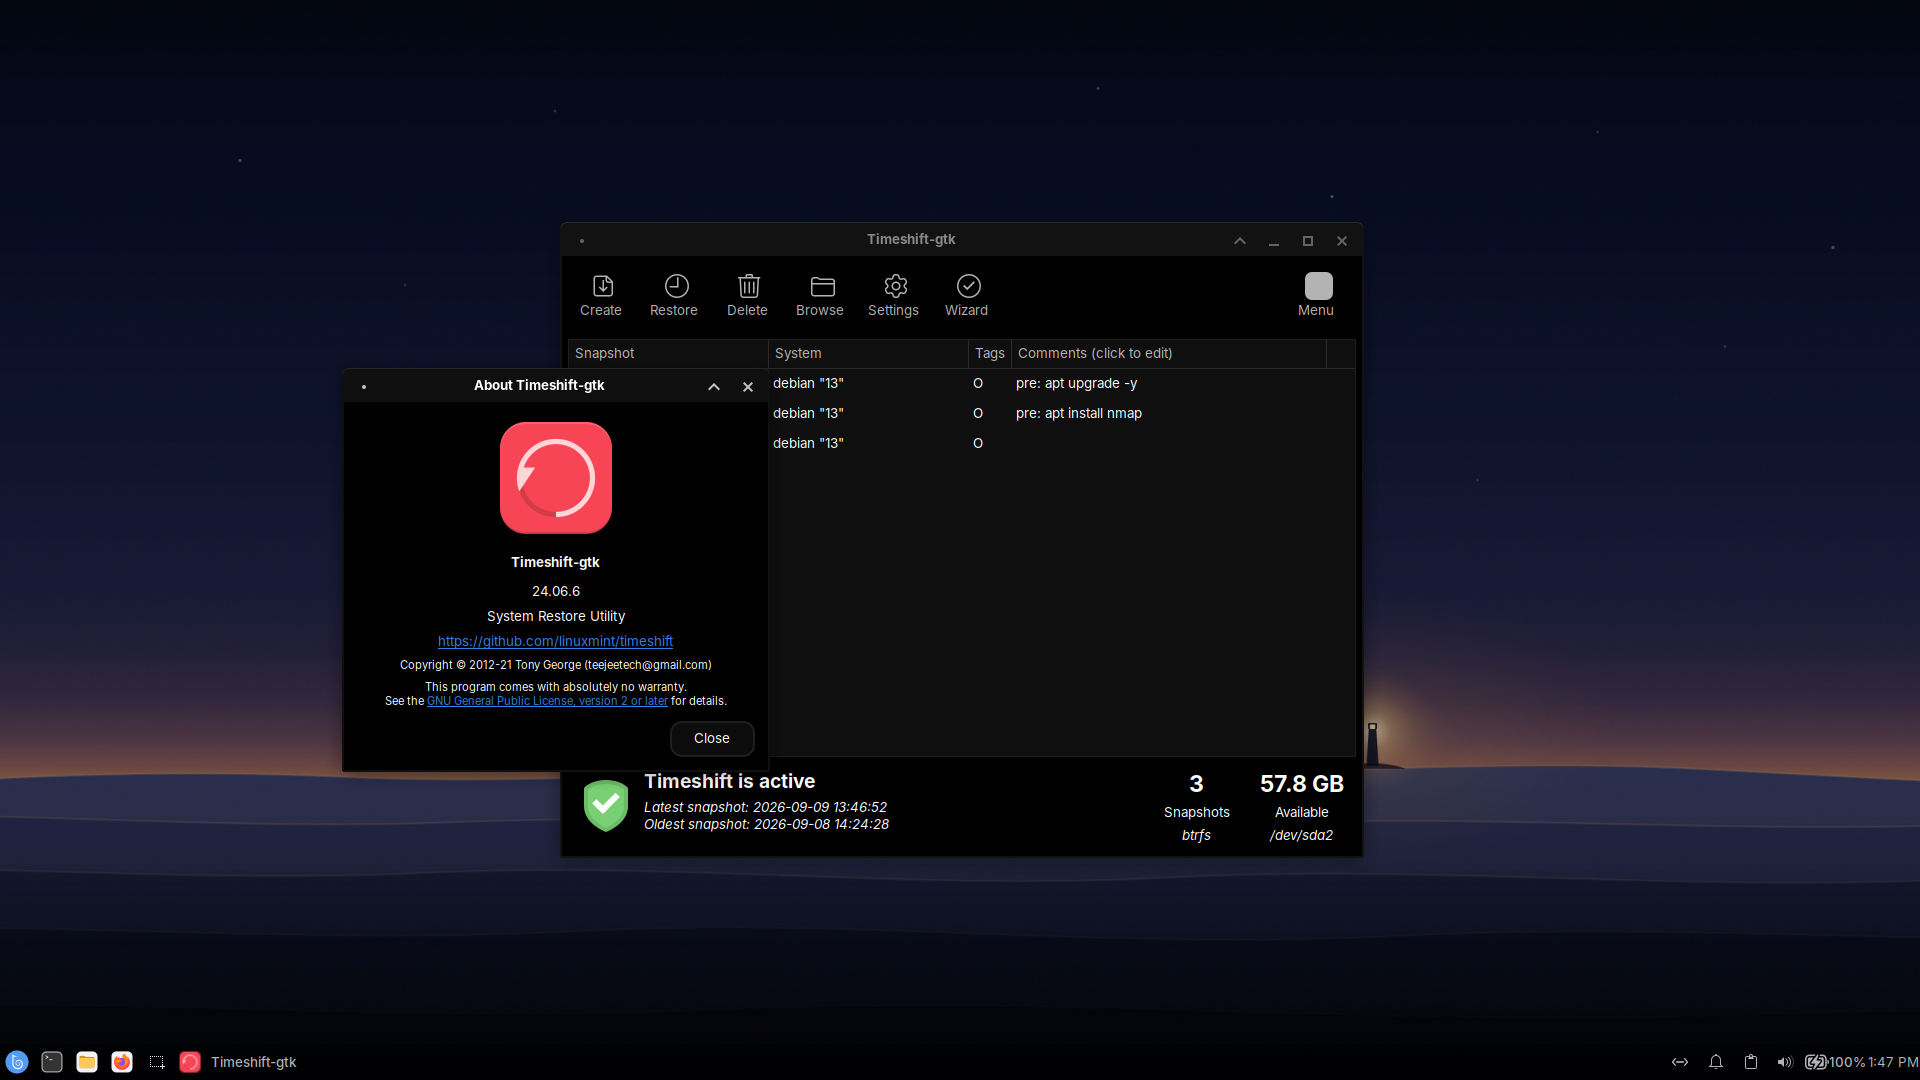The height and width of the screenshot is (1080, 1920).
Task: Open the clipboard tray icon
Action: click(1751, 1062)
